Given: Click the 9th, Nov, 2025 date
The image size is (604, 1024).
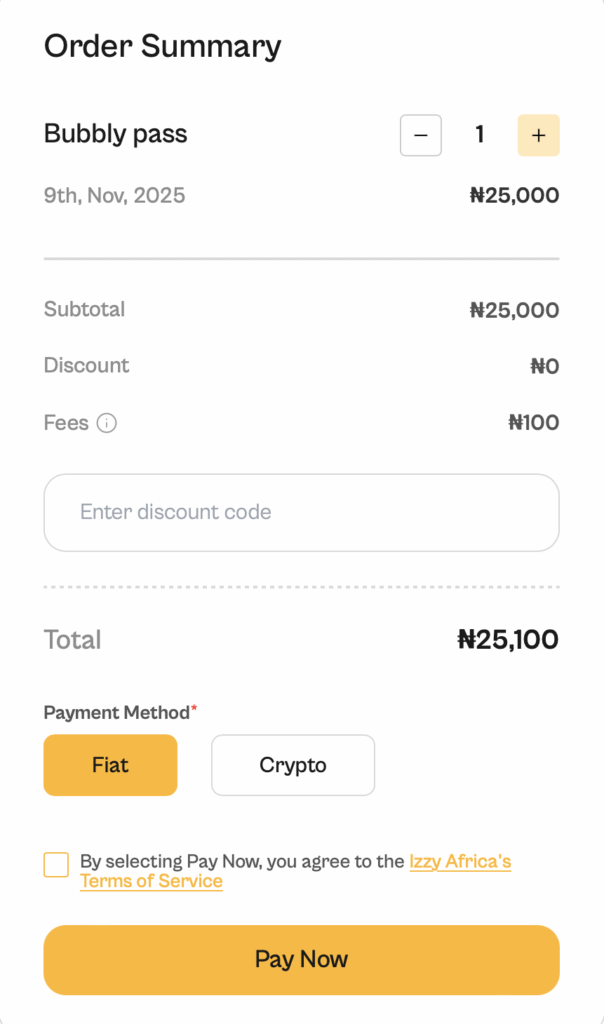Looking at the screenshot, I should 114,195.
